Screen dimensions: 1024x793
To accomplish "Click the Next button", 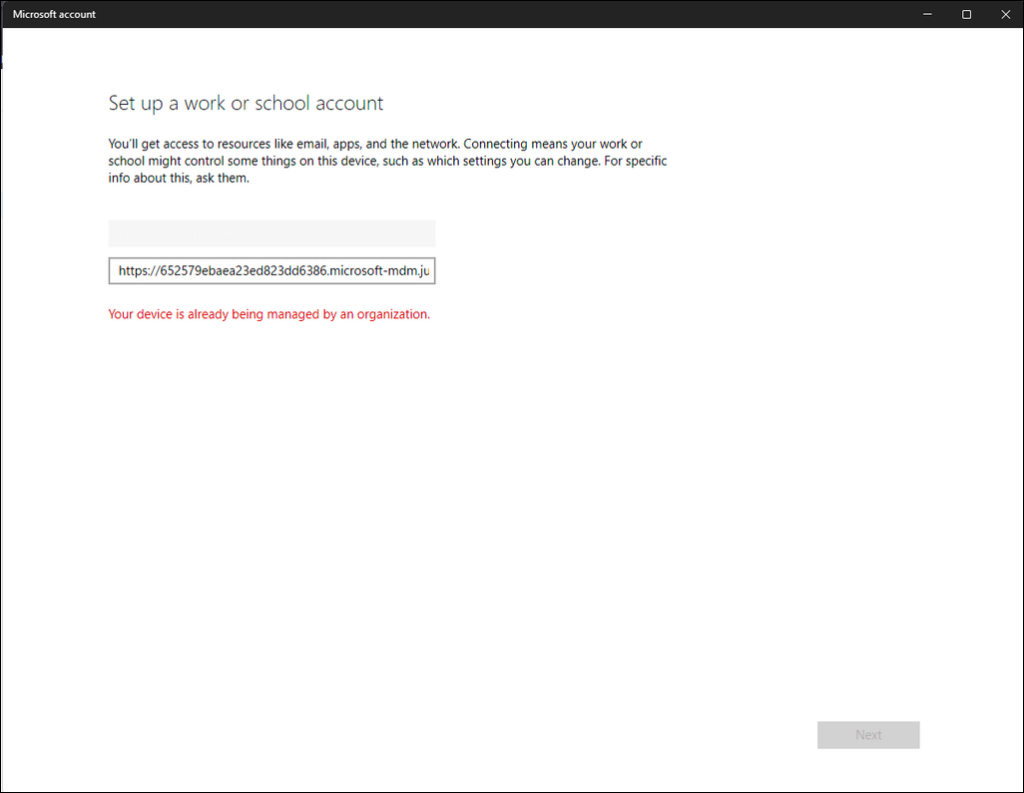I will [x=868, y=734].
